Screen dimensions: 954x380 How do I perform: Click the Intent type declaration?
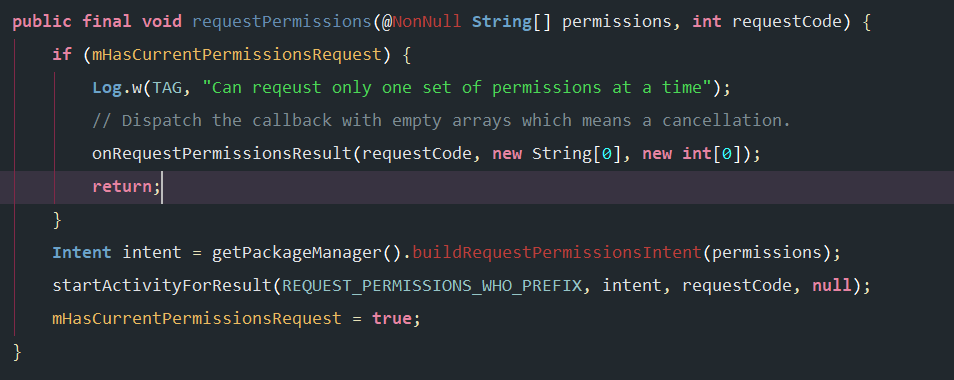[x=82, y=252]
